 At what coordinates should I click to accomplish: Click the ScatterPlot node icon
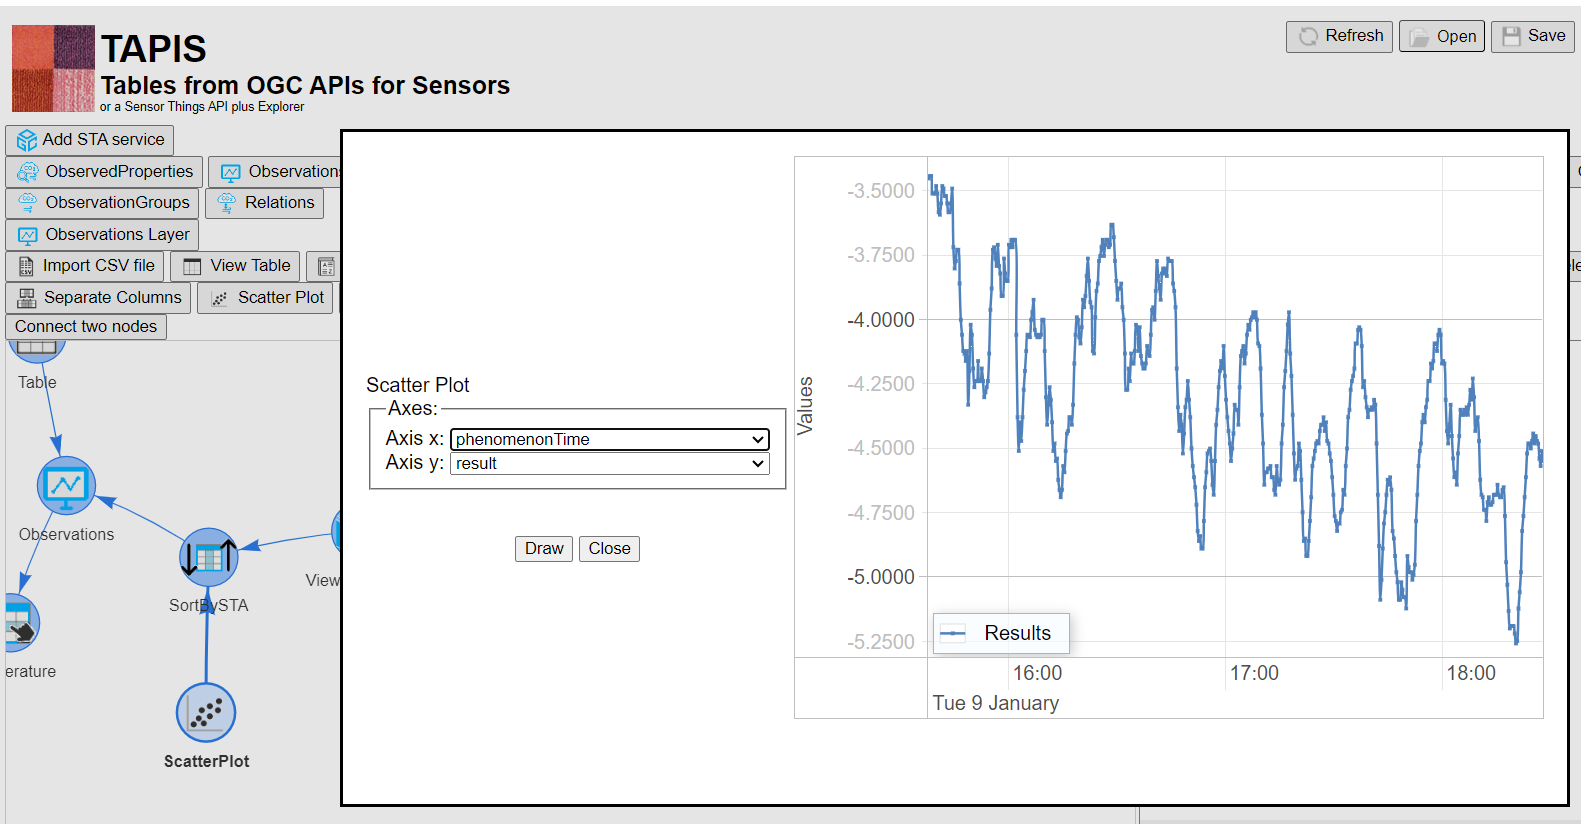pyautogui.click(x=206, y=713)
